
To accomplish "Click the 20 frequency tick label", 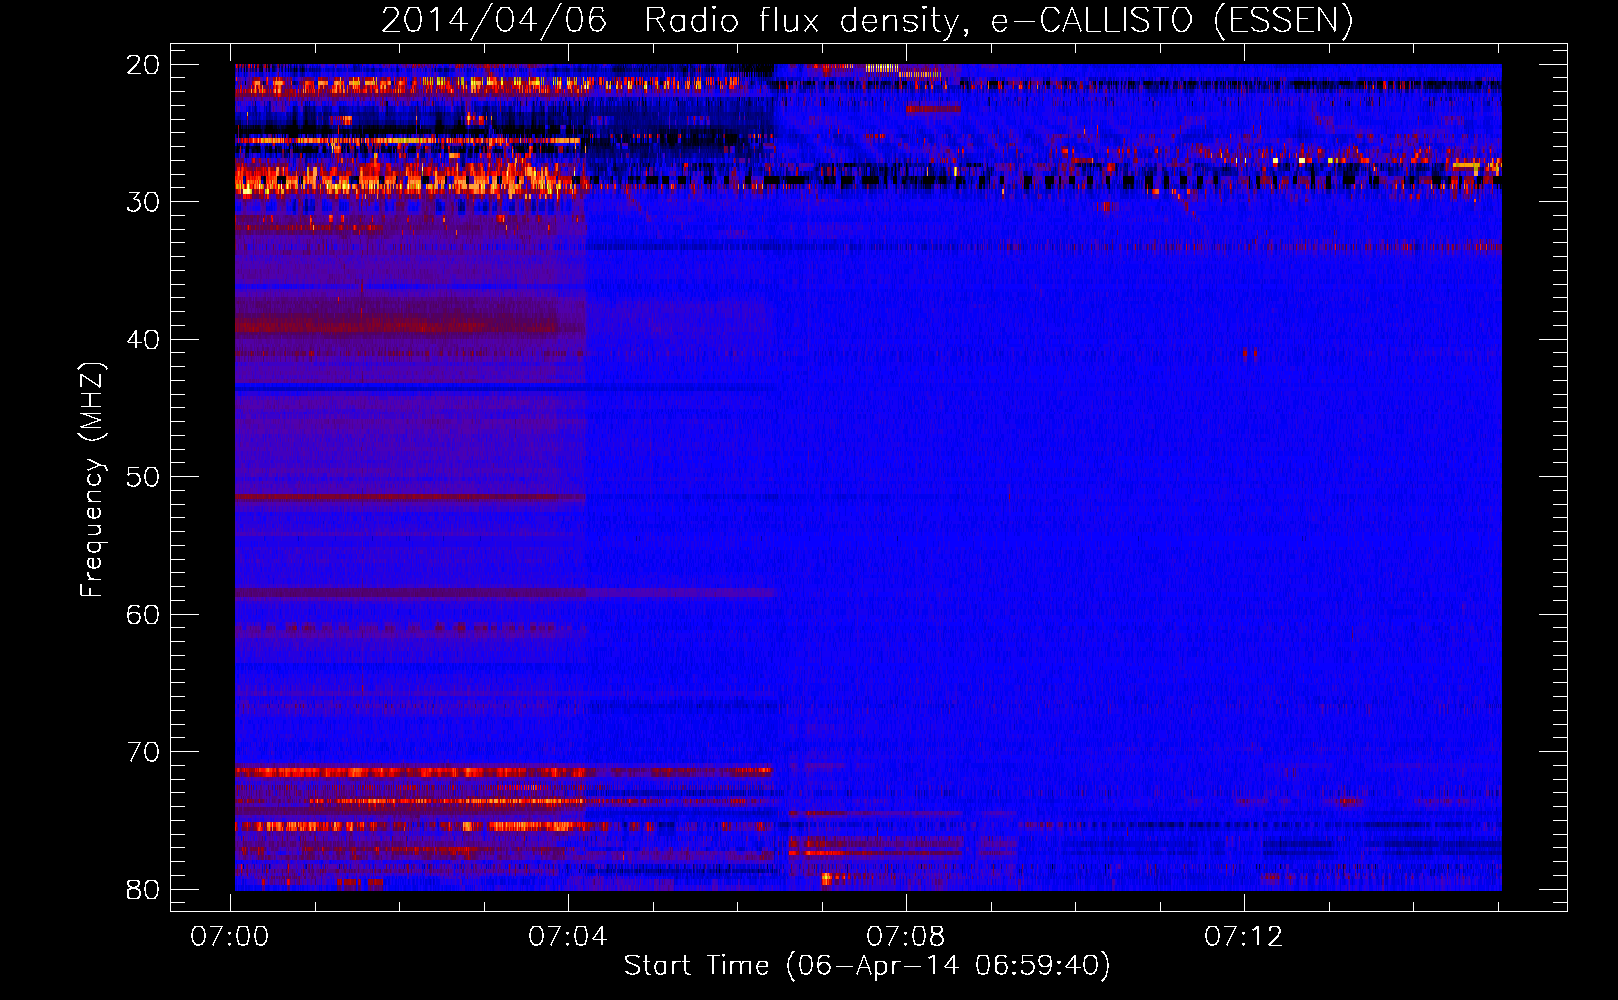I will pyautogui.click(x=144, y=65).
